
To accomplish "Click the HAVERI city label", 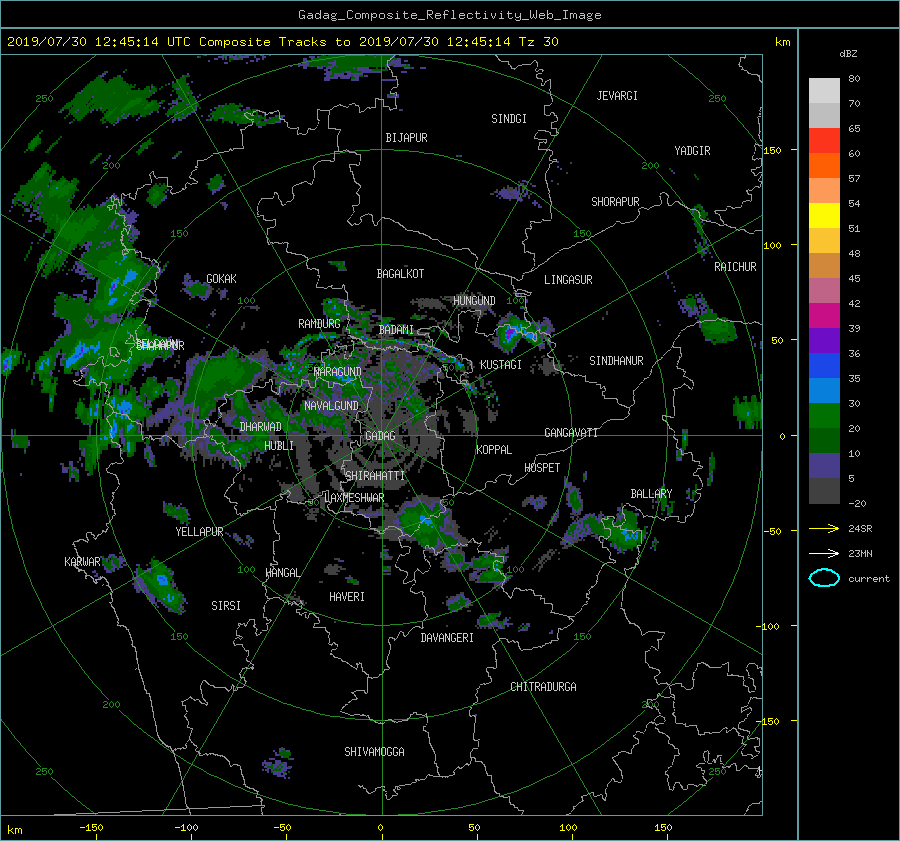I will pos(347,597).
